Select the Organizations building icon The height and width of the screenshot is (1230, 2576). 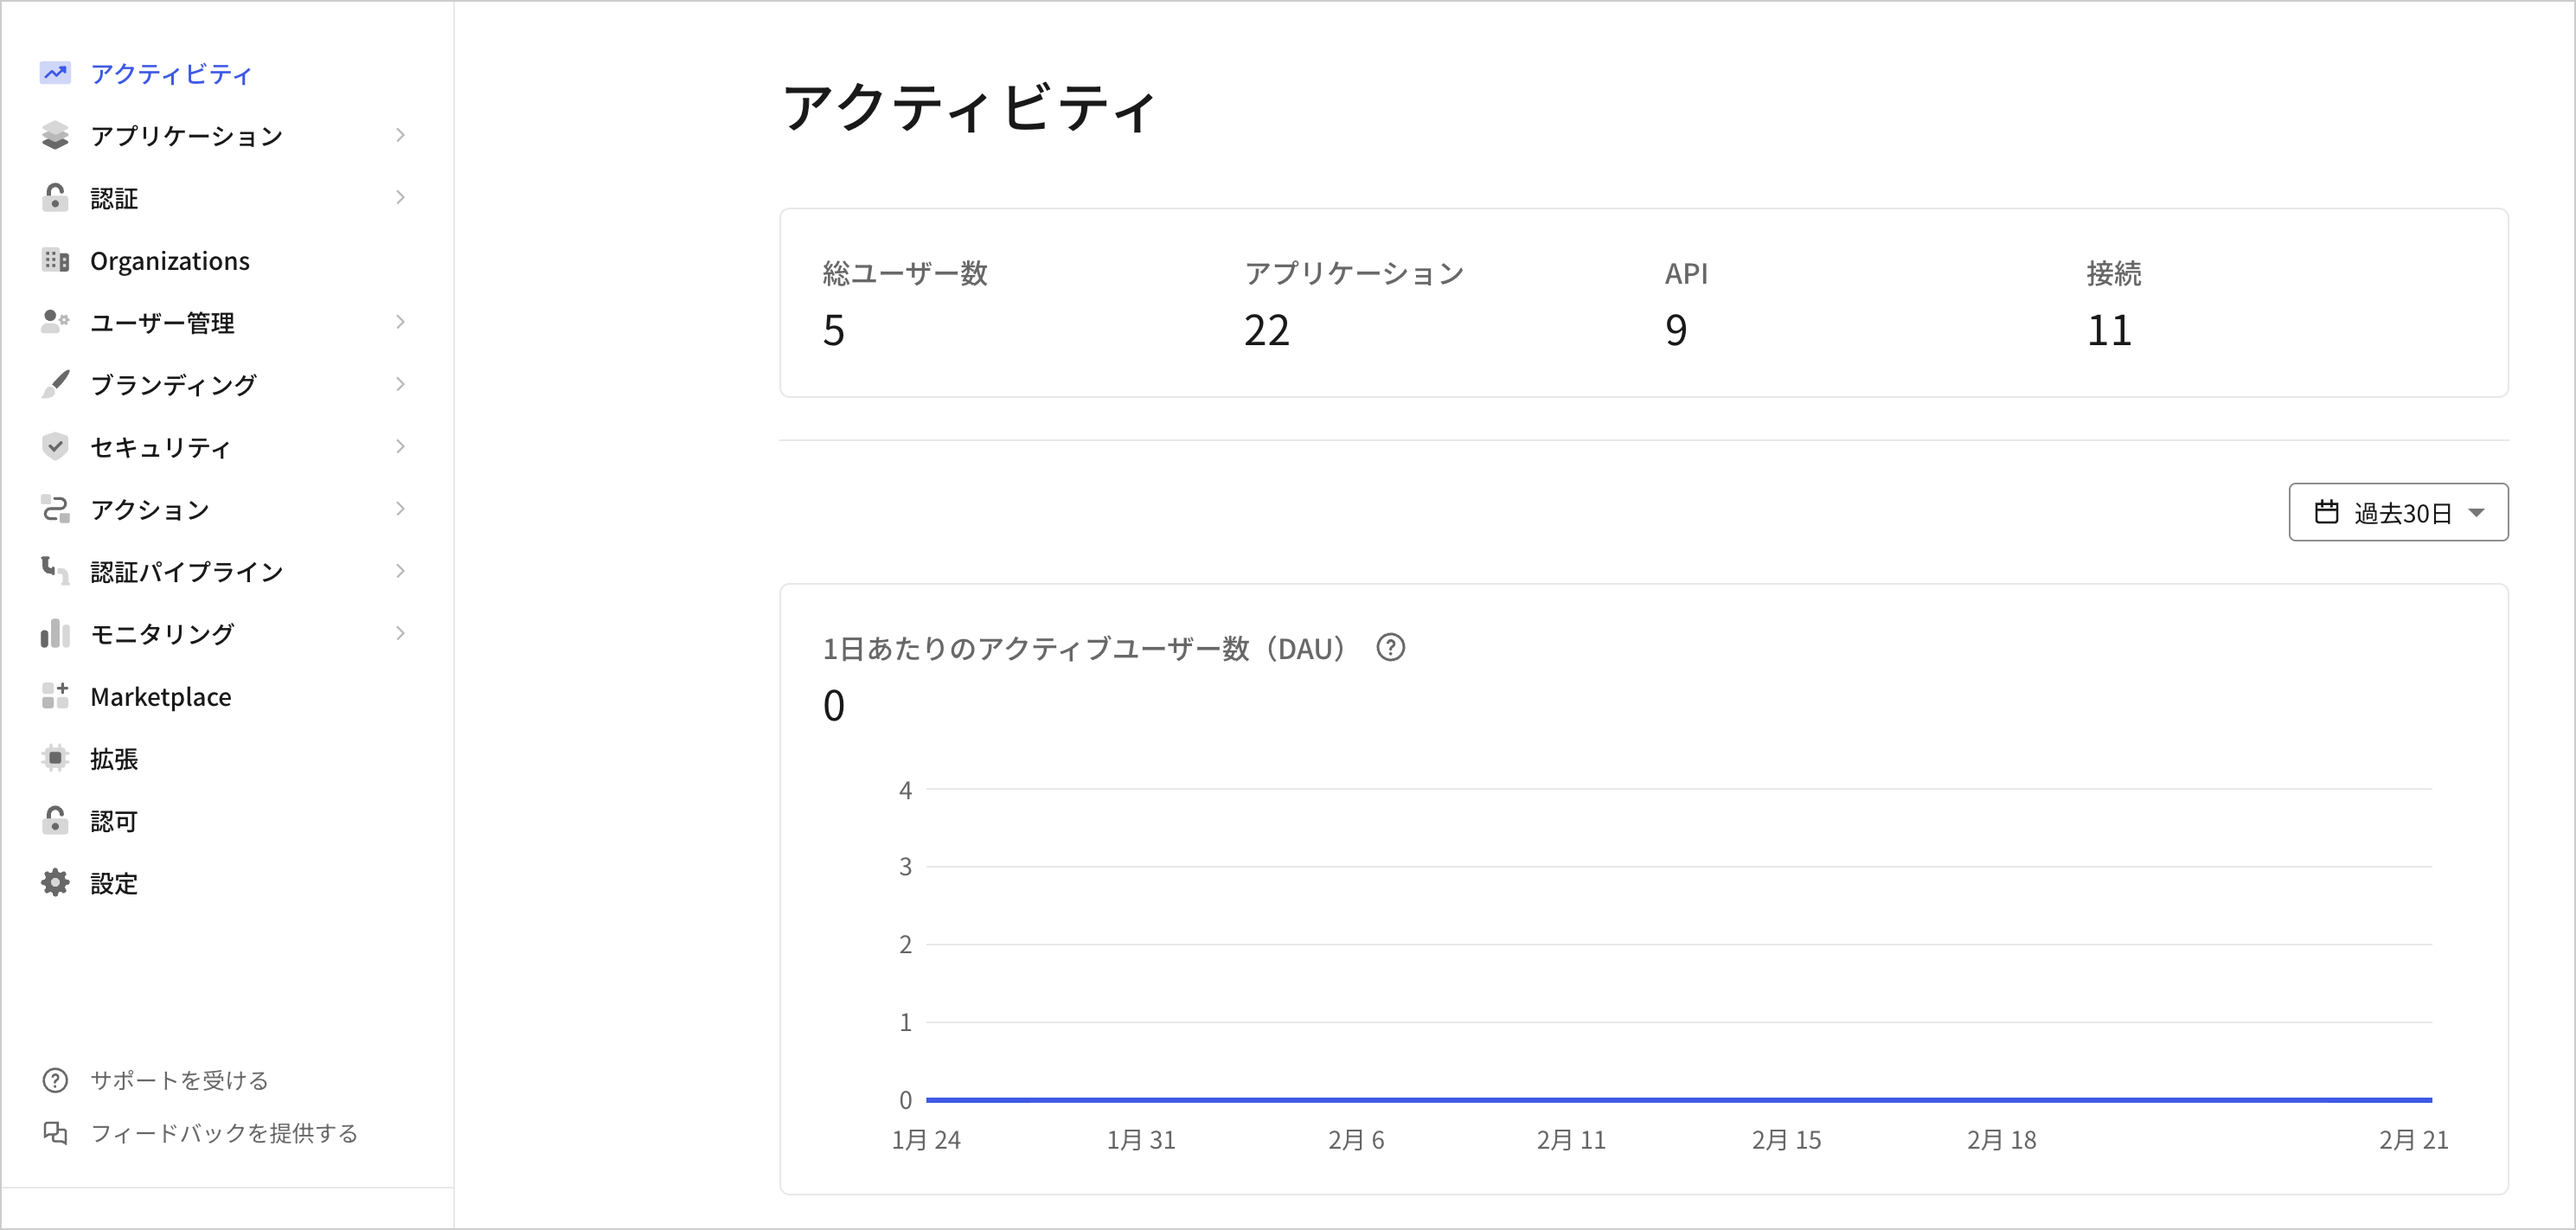click(x=55, y=260)
